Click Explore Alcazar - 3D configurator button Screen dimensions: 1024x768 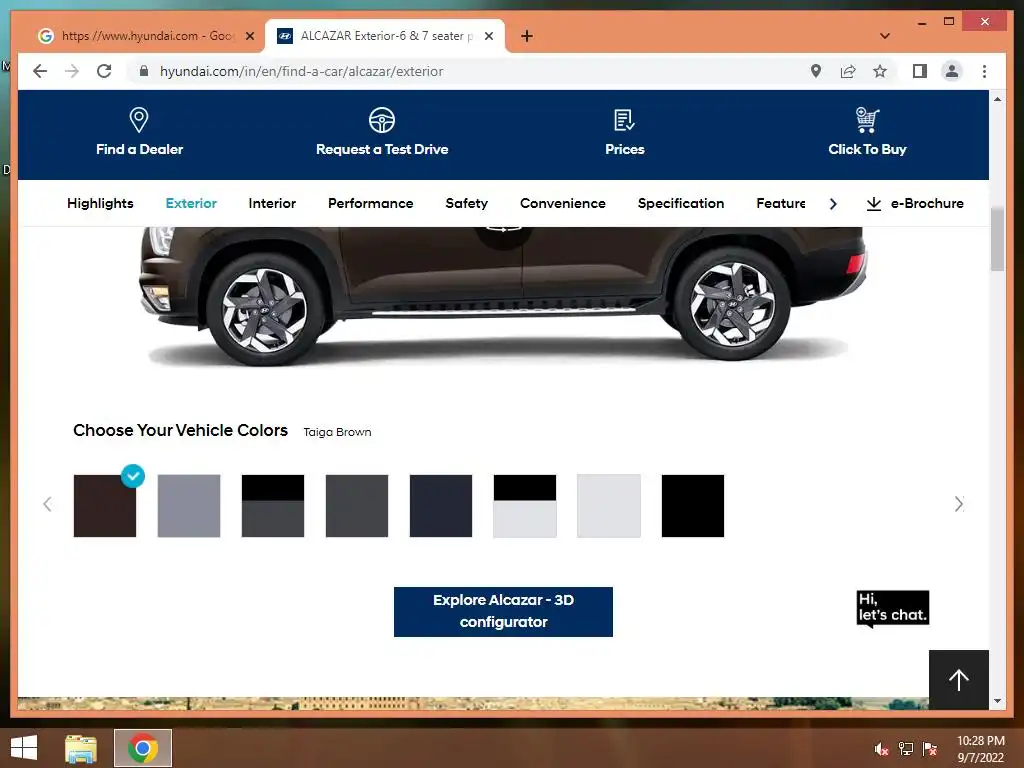[x=503, y=611]
